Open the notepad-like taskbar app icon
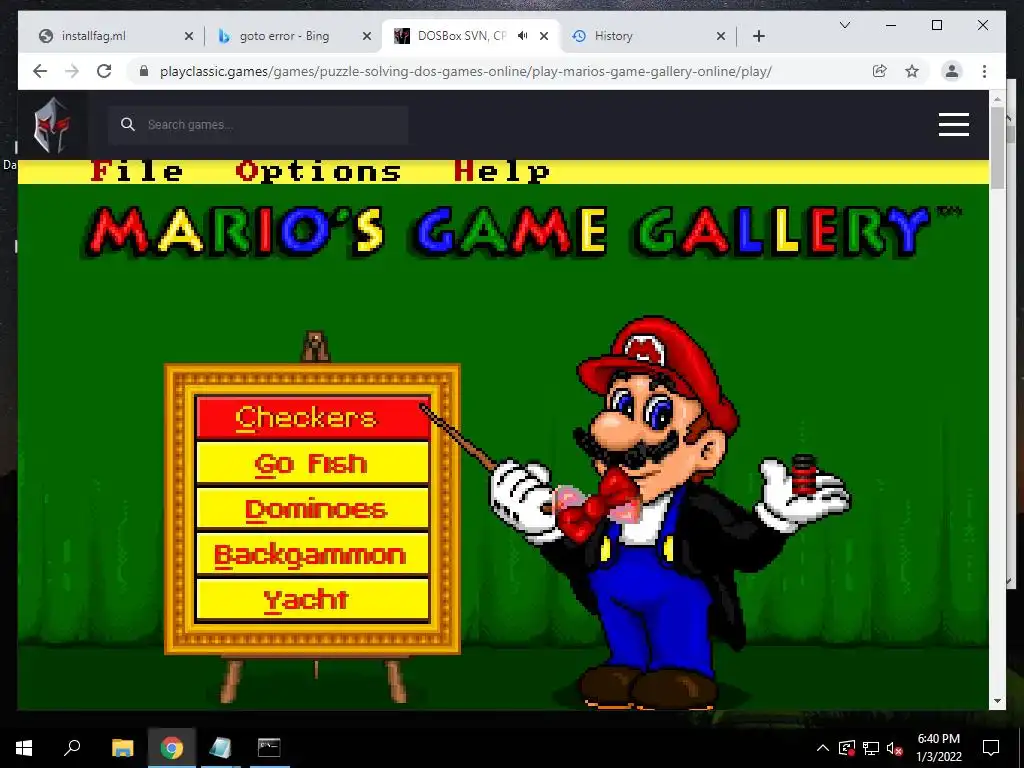1024x768 pixels. click(220, 748)
